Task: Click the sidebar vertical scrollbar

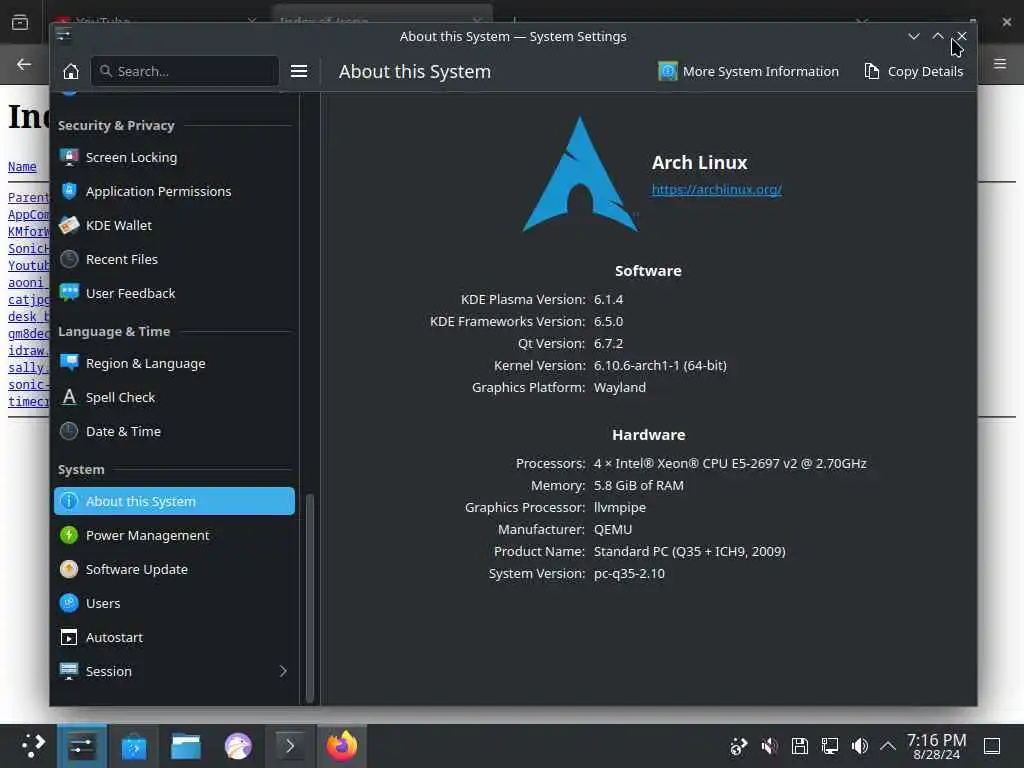Action: (x=310, y=598)
